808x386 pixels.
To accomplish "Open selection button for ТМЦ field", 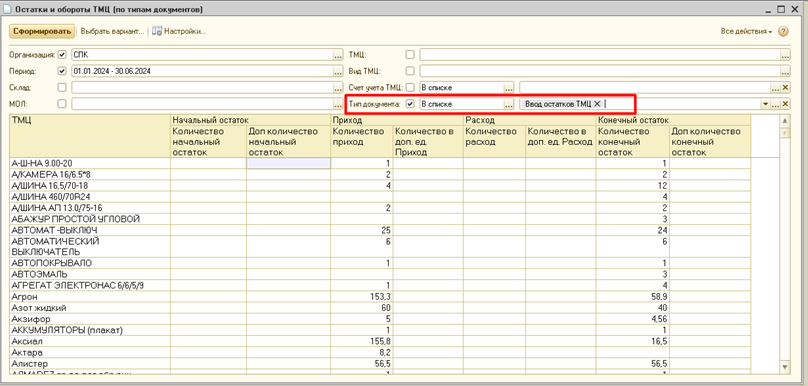I will tap(785, 55).
